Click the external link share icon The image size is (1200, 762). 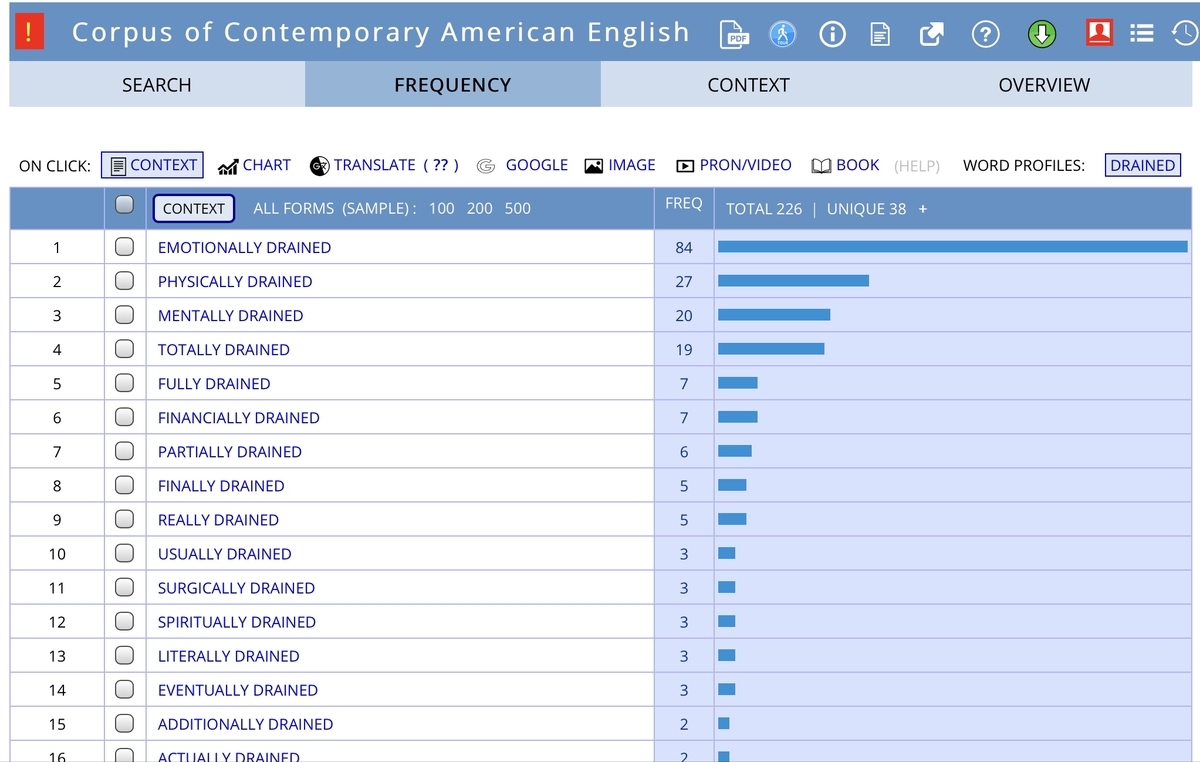tap(931, 35)
